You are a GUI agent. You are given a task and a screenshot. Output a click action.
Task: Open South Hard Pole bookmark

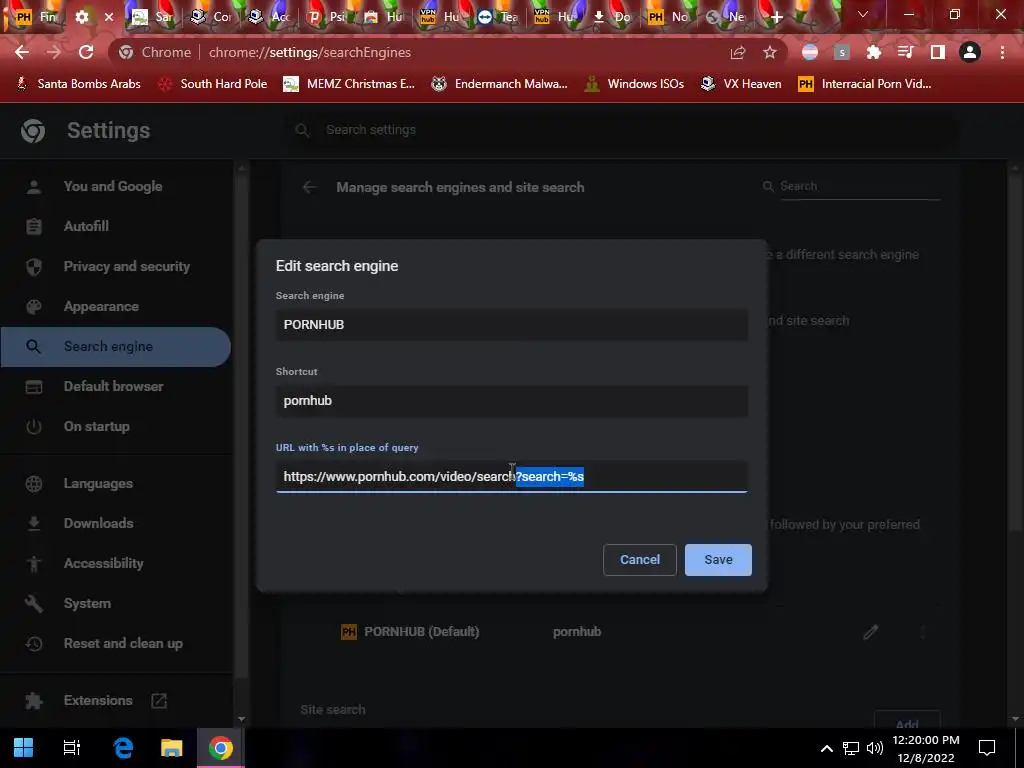click(x=213, y=84)
